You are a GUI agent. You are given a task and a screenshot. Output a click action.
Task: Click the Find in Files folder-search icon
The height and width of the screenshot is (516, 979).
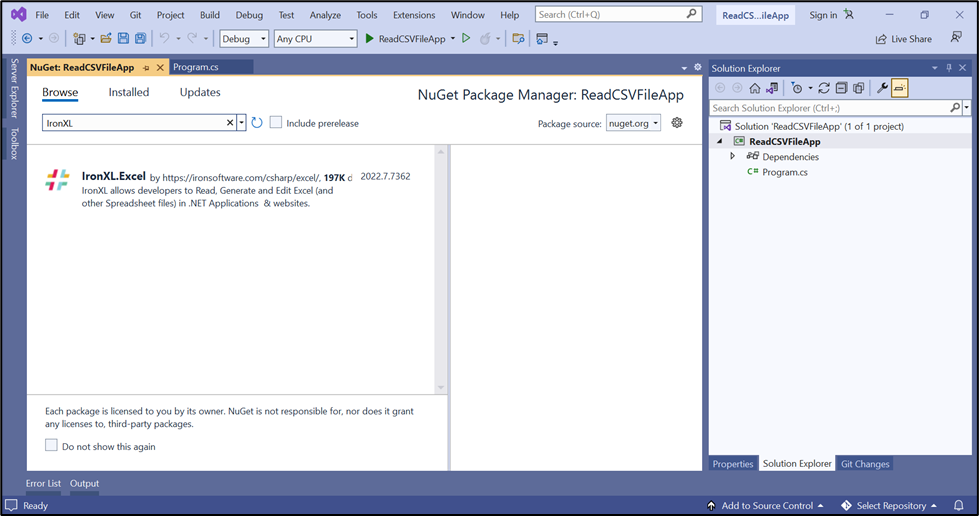518,39
